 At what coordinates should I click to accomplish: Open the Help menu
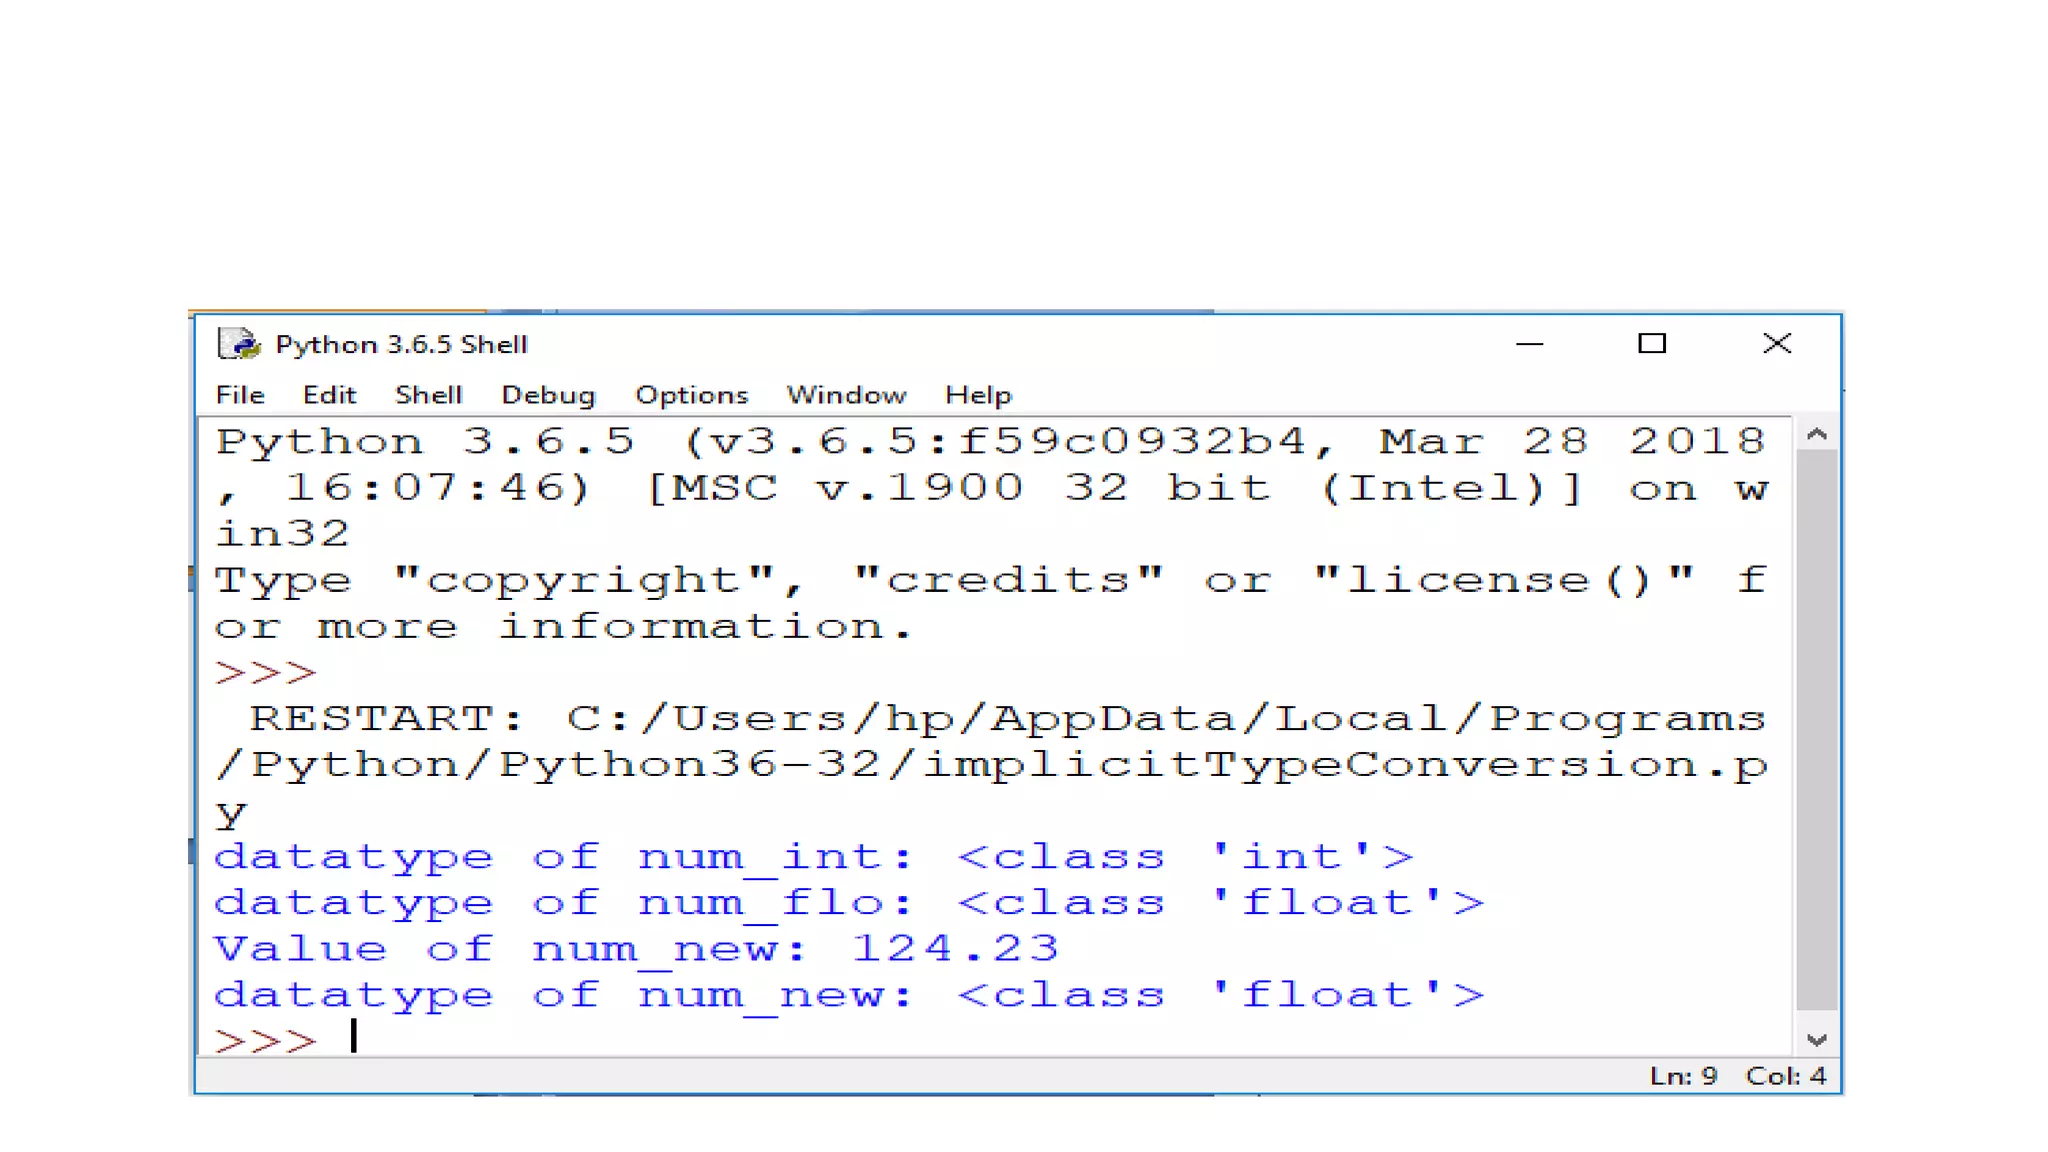pos(978,395)
